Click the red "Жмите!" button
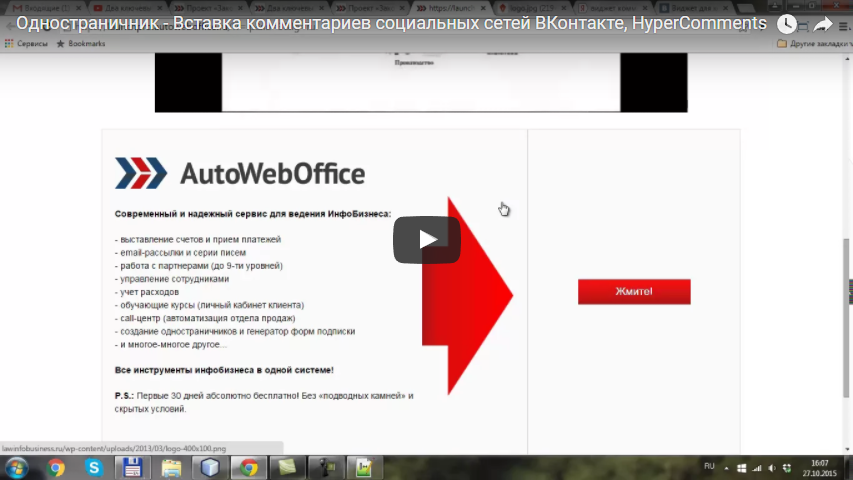This screenshot has height=480, width=853. (x=634, y=292)
